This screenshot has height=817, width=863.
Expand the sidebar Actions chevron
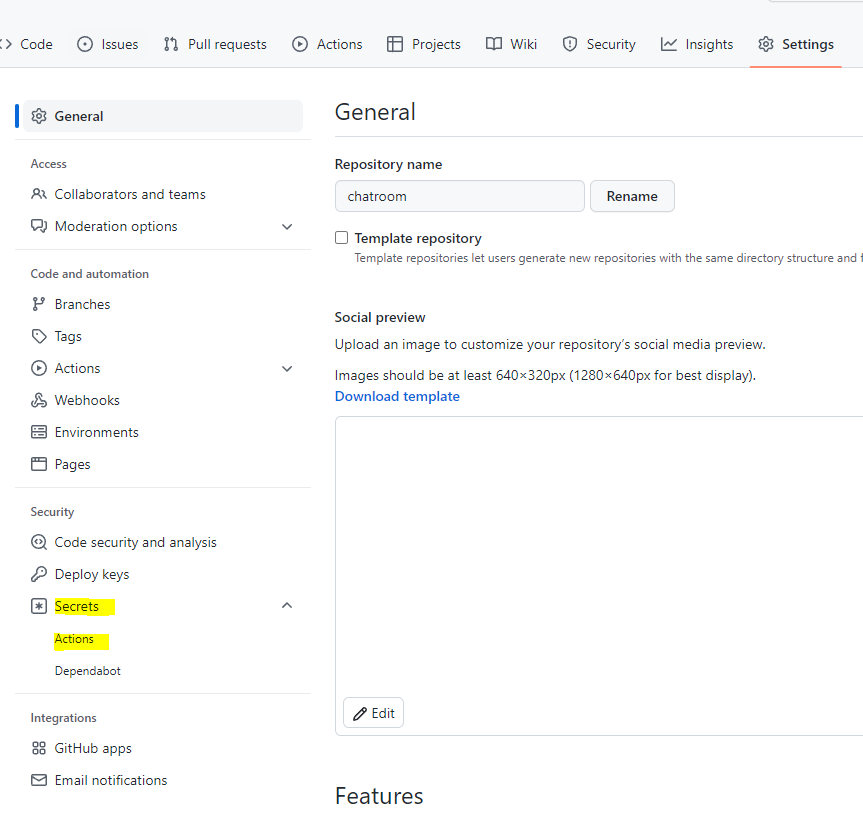coord(287,368)
